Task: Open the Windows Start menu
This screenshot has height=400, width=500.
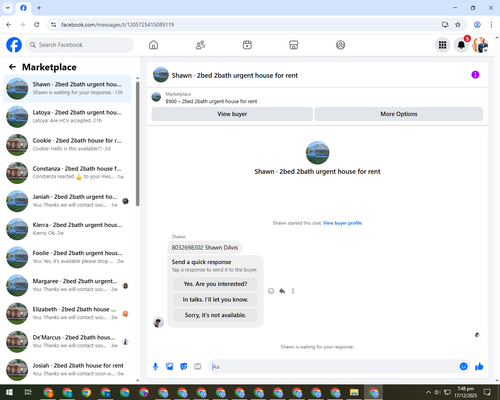Action: click(9, 392)
